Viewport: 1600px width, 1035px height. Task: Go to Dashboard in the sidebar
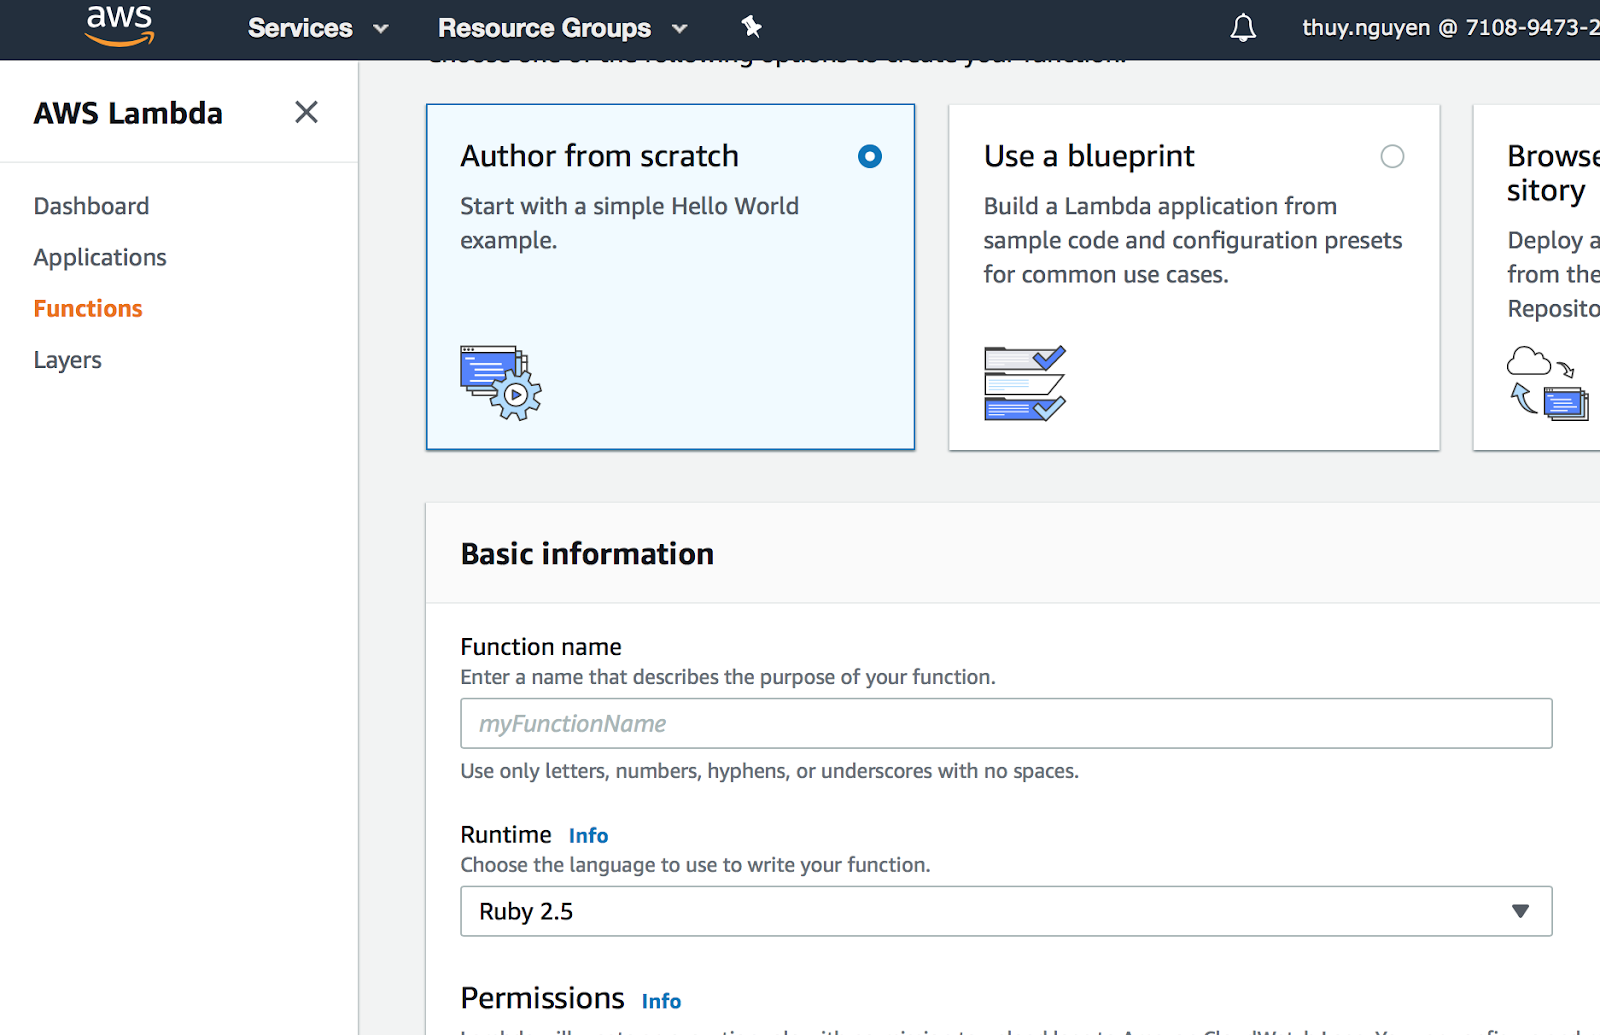pos(91,206)
